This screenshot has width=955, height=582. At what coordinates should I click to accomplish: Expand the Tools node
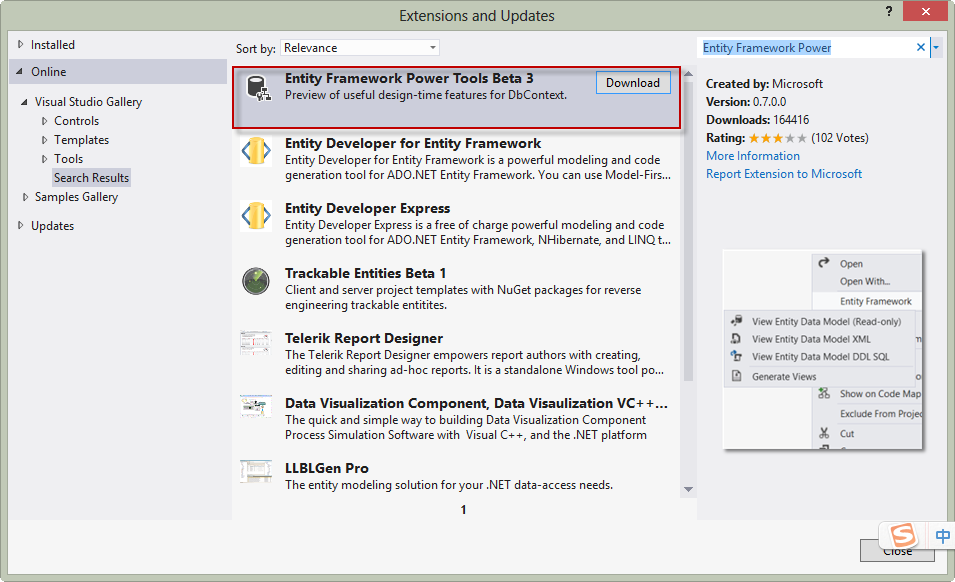tap(44, 159)
